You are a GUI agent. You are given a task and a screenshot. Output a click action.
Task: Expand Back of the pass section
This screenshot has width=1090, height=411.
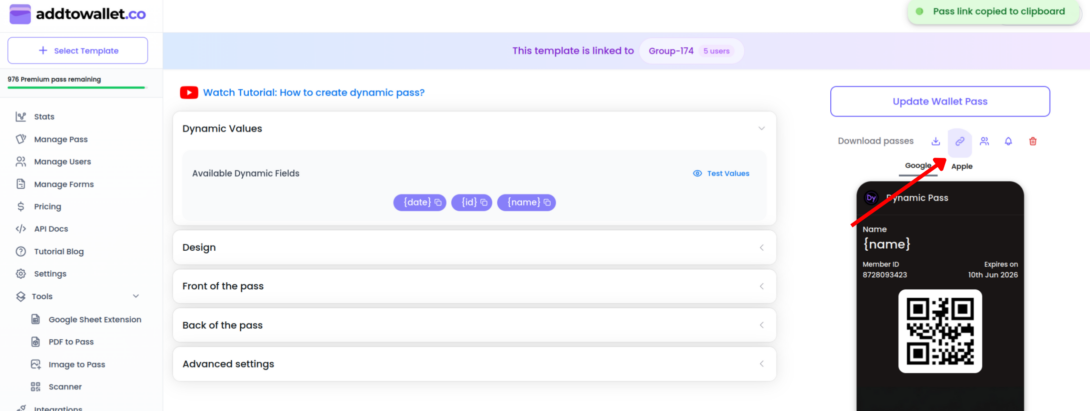474,325
